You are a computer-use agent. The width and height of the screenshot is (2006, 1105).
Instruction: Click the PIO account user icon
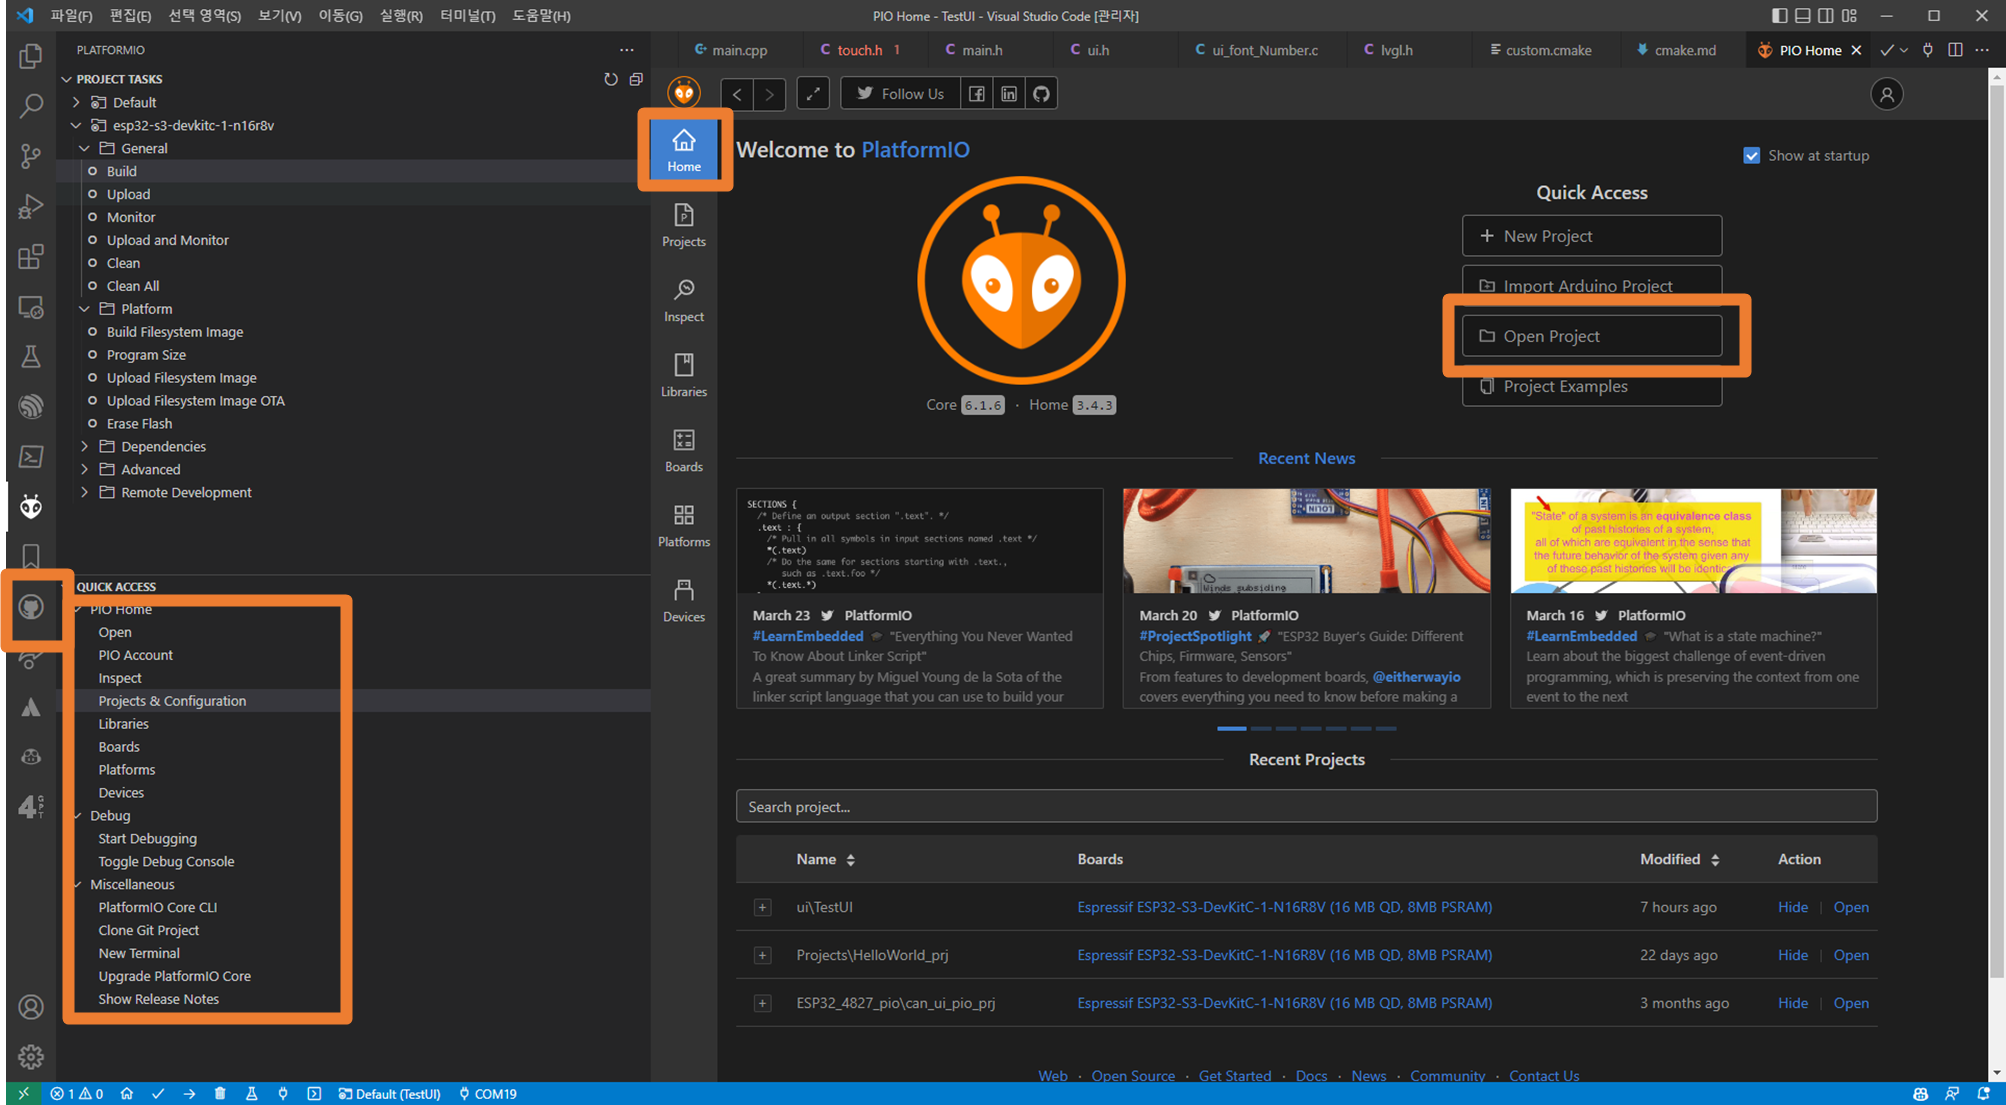pyautogui.click(x=1886, y=94)
